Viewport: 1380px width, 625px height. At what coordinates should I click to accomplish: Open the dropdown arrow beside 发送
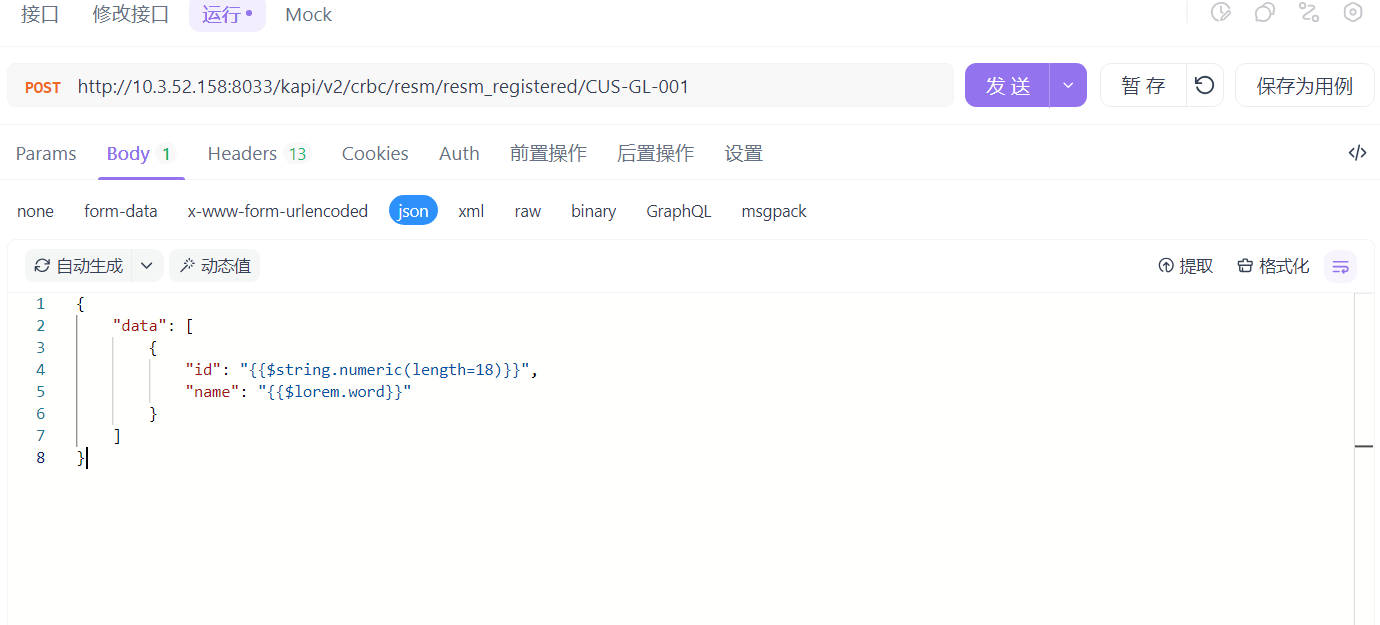click(1068, 86)
